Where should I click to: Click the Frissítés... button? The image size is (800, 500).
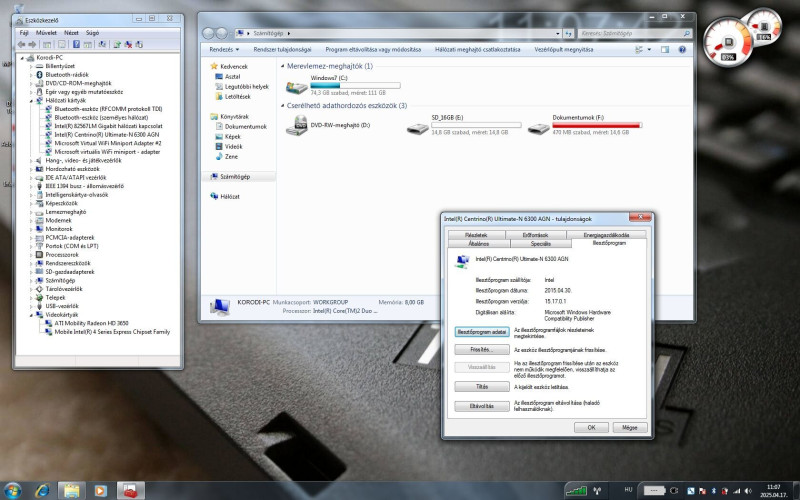[482, 350]
